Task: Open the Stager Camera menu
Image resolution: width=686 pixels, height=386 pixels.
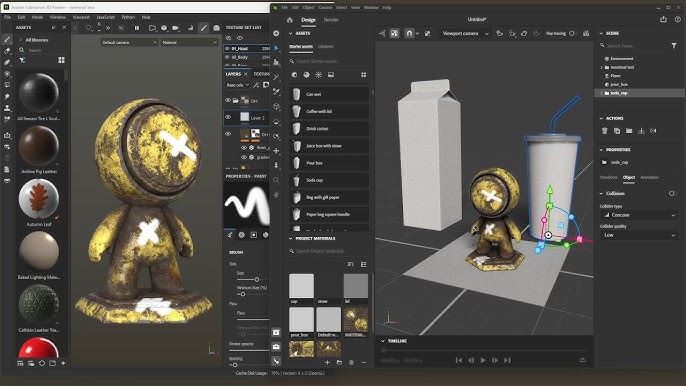Action: pyautogui.click(x=325, y=7)
